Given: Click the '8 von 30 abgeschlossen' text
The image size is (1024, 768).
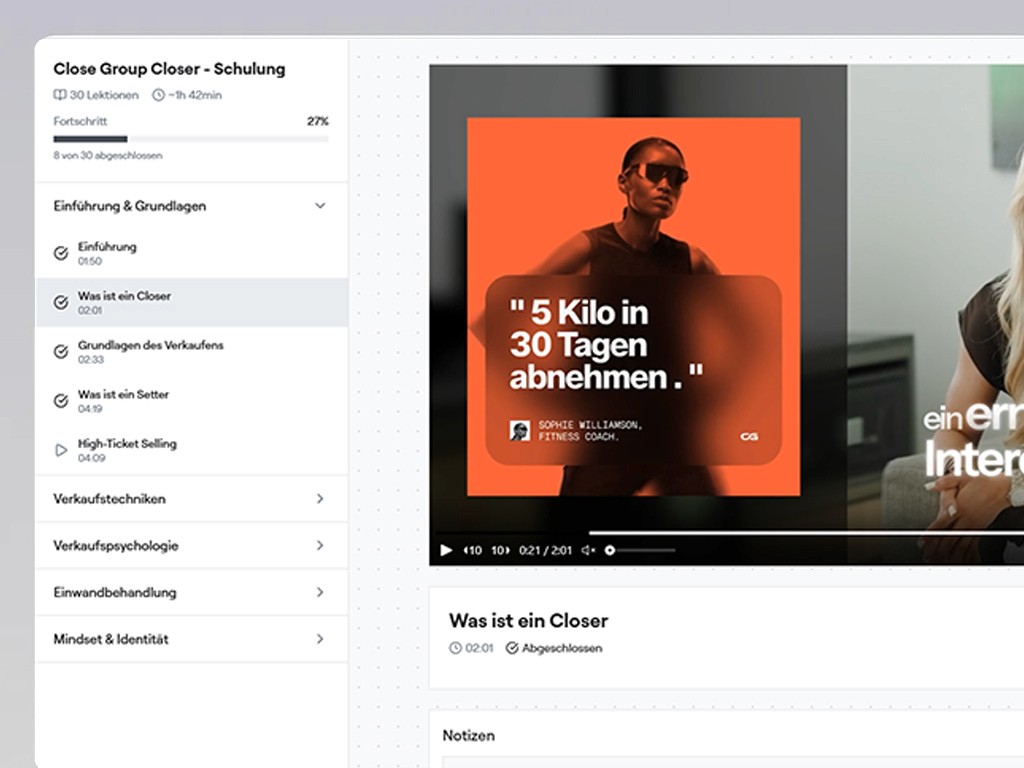Looking at the screenshot, I should (x=108, y=155).
